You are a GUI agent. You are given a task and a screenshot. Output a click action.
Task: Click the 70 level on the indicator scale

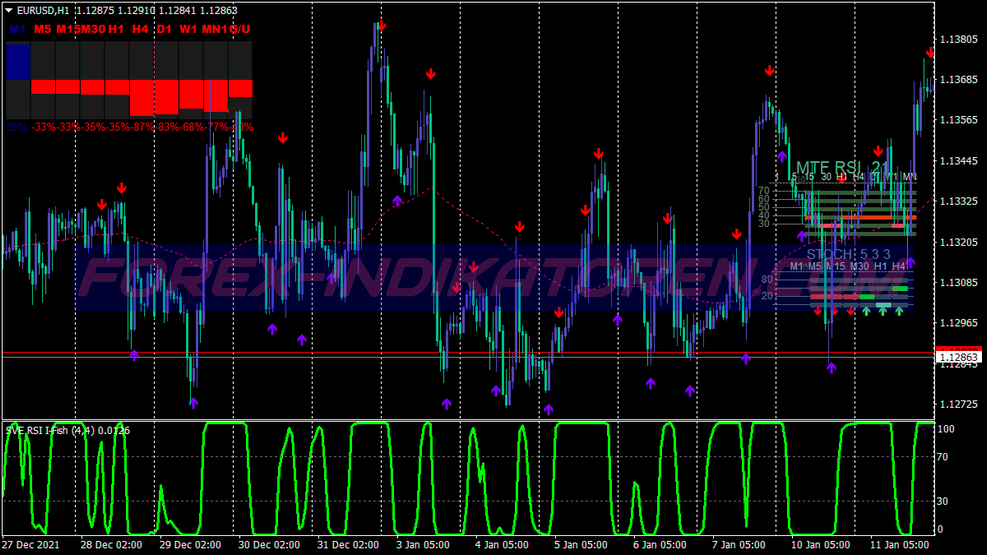pos(943,457)
